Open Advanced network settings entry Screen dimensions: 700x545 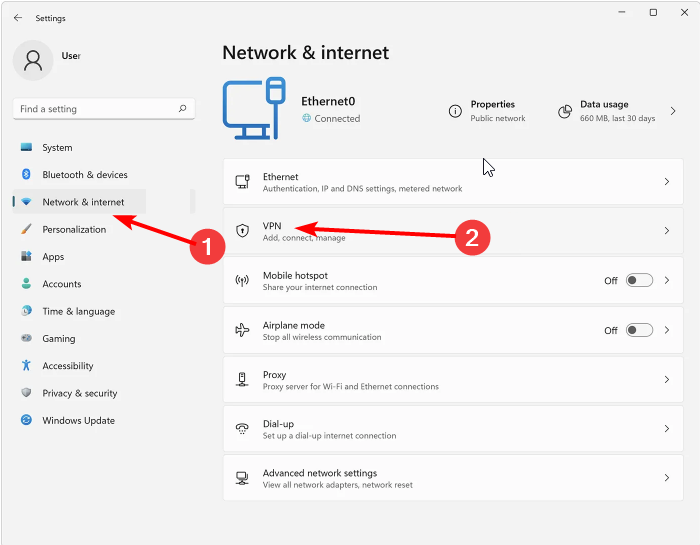point(453,478)
